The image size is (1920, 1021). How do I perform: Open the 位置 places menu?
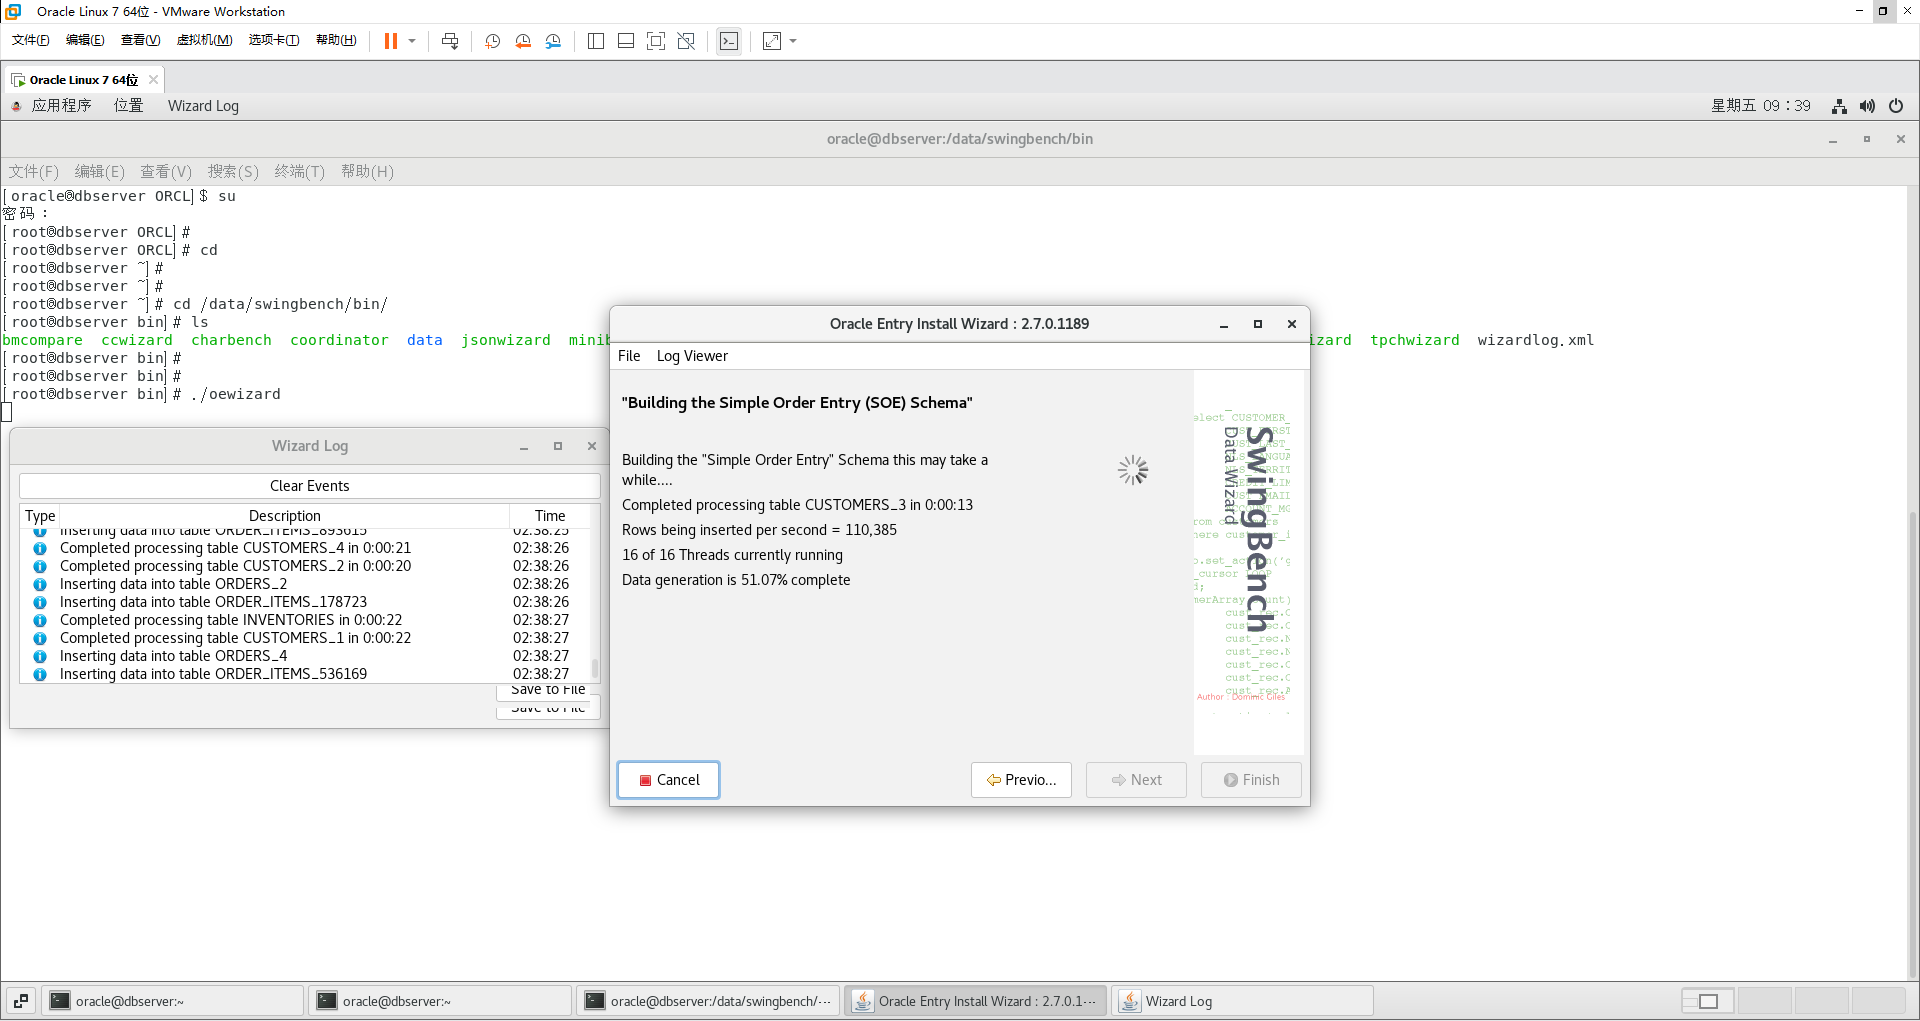pos(128,106)
